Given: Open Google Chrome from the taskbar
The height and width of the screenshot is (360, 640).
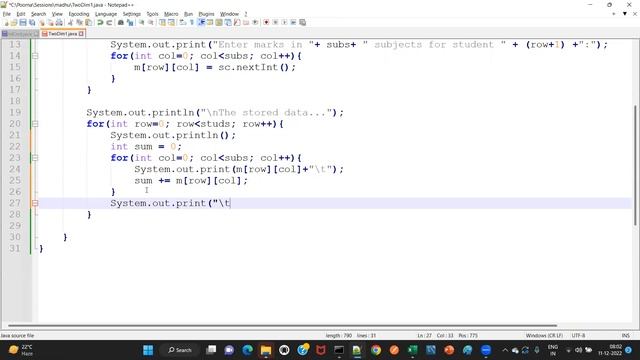Looking at the screenshot, I should coord(376,350).
